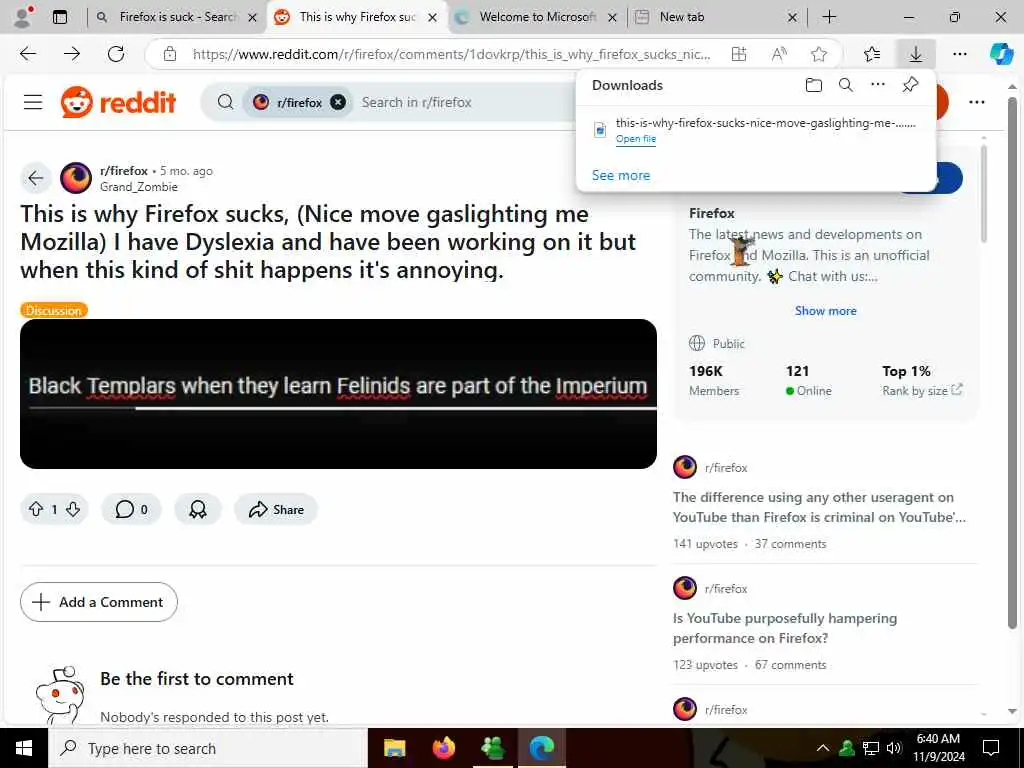
Task: View site information lock icon
Action: pyautogui.click(x=170, y=54)
